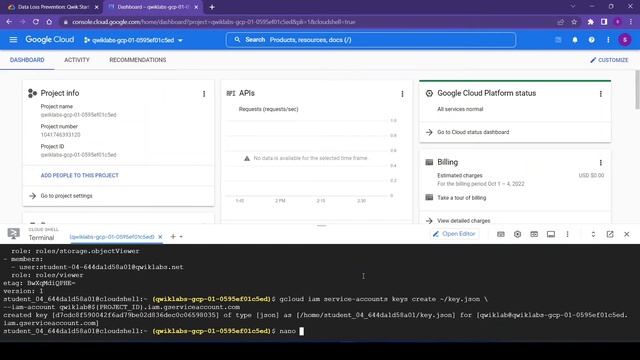
Task: Click Add people to this project
Action: (80, 176)
